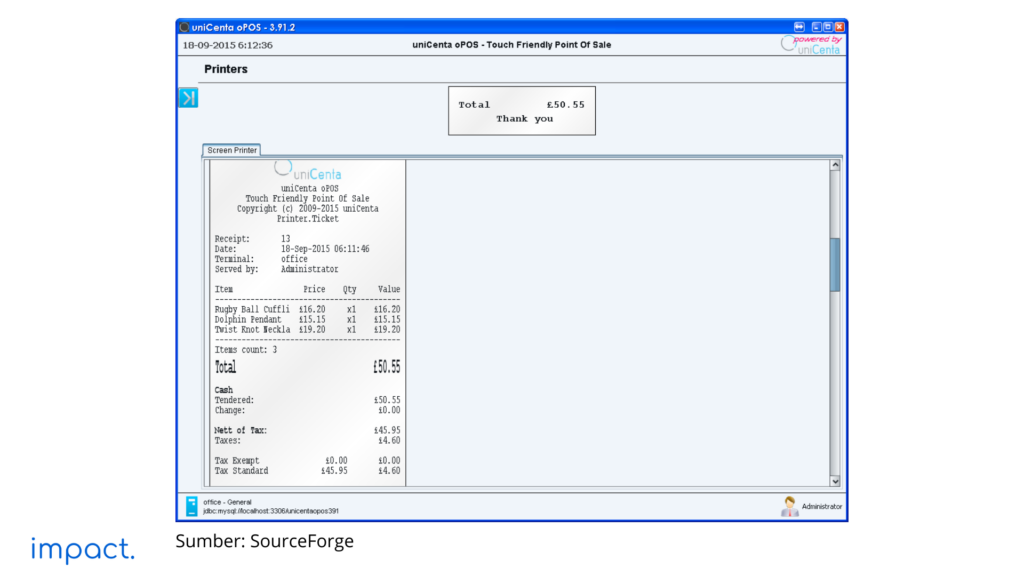
Task: Click the blue terminal icon in status bar
Action: click(191, 507)
